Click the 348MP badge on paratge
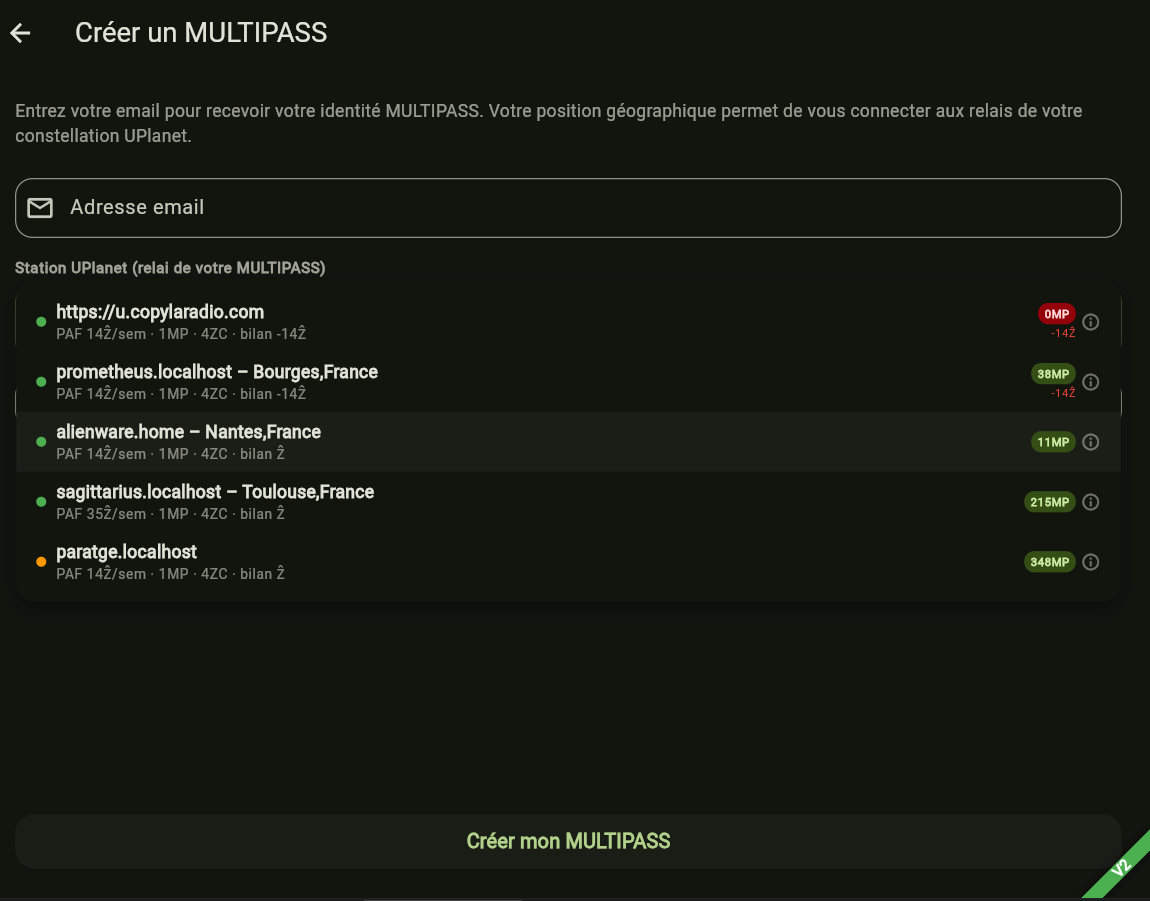The image size is (1150, 901). 1049,562
